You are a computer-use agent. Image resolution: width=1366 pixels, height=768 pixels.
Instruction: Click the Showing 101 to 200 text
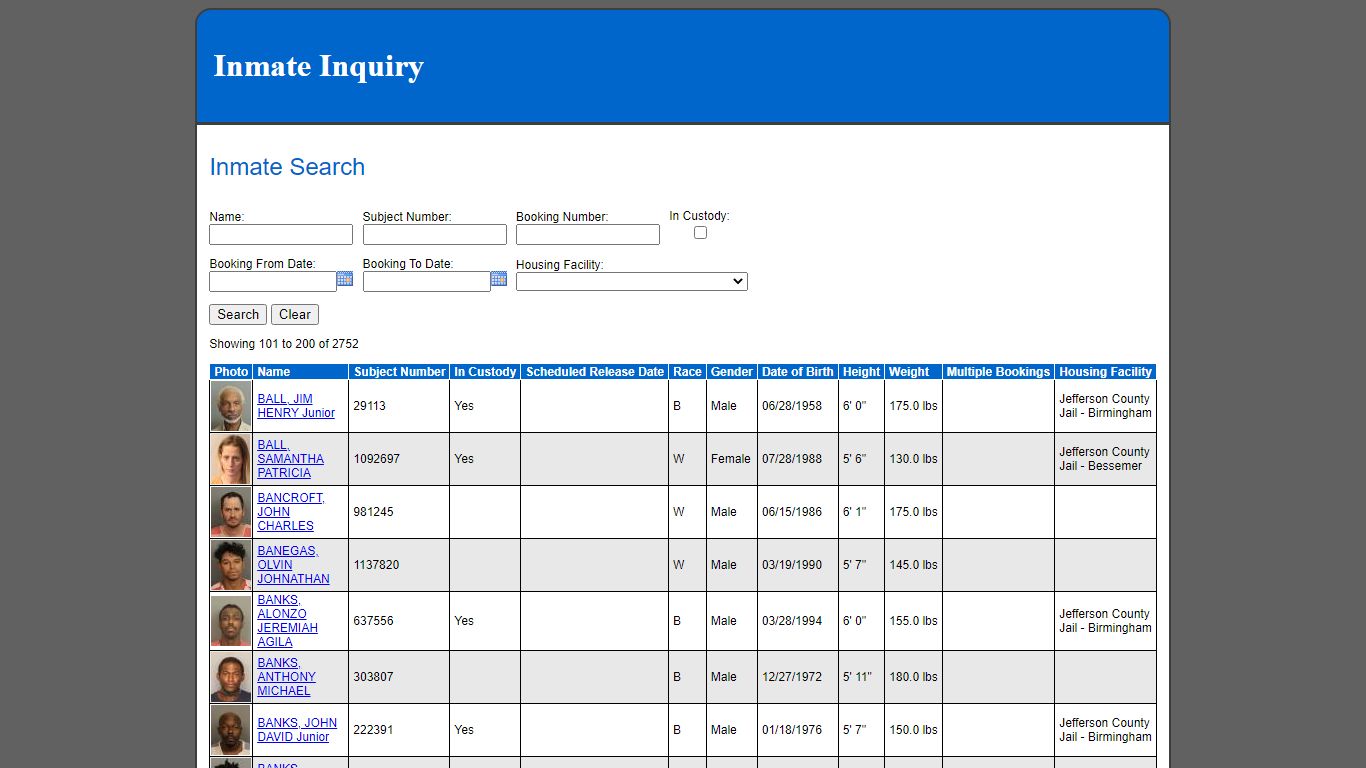pyautogui.click(x=284, y=344)
